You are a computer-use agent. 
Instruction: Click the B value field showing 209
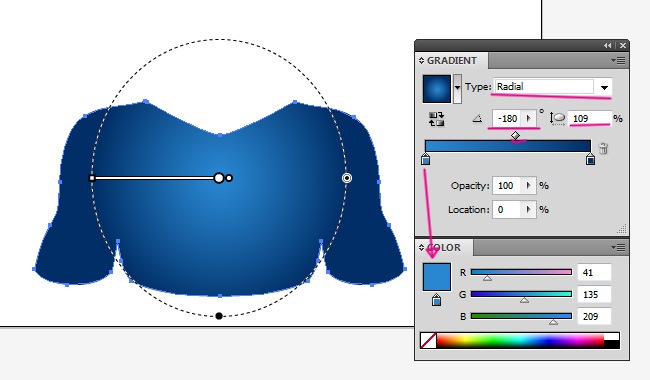click(x=594, y=316)
